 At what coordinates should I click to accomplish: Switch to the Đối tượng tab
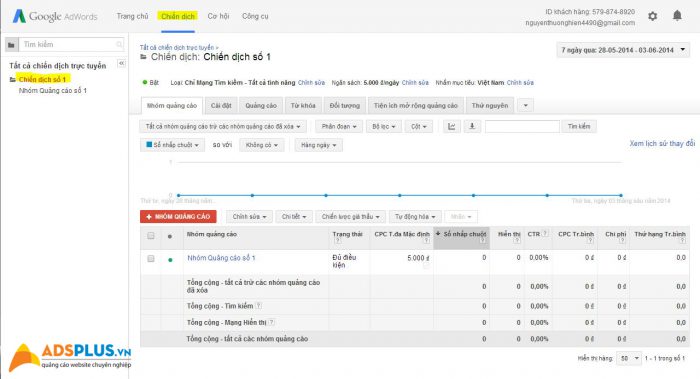(x=345, y=106)
